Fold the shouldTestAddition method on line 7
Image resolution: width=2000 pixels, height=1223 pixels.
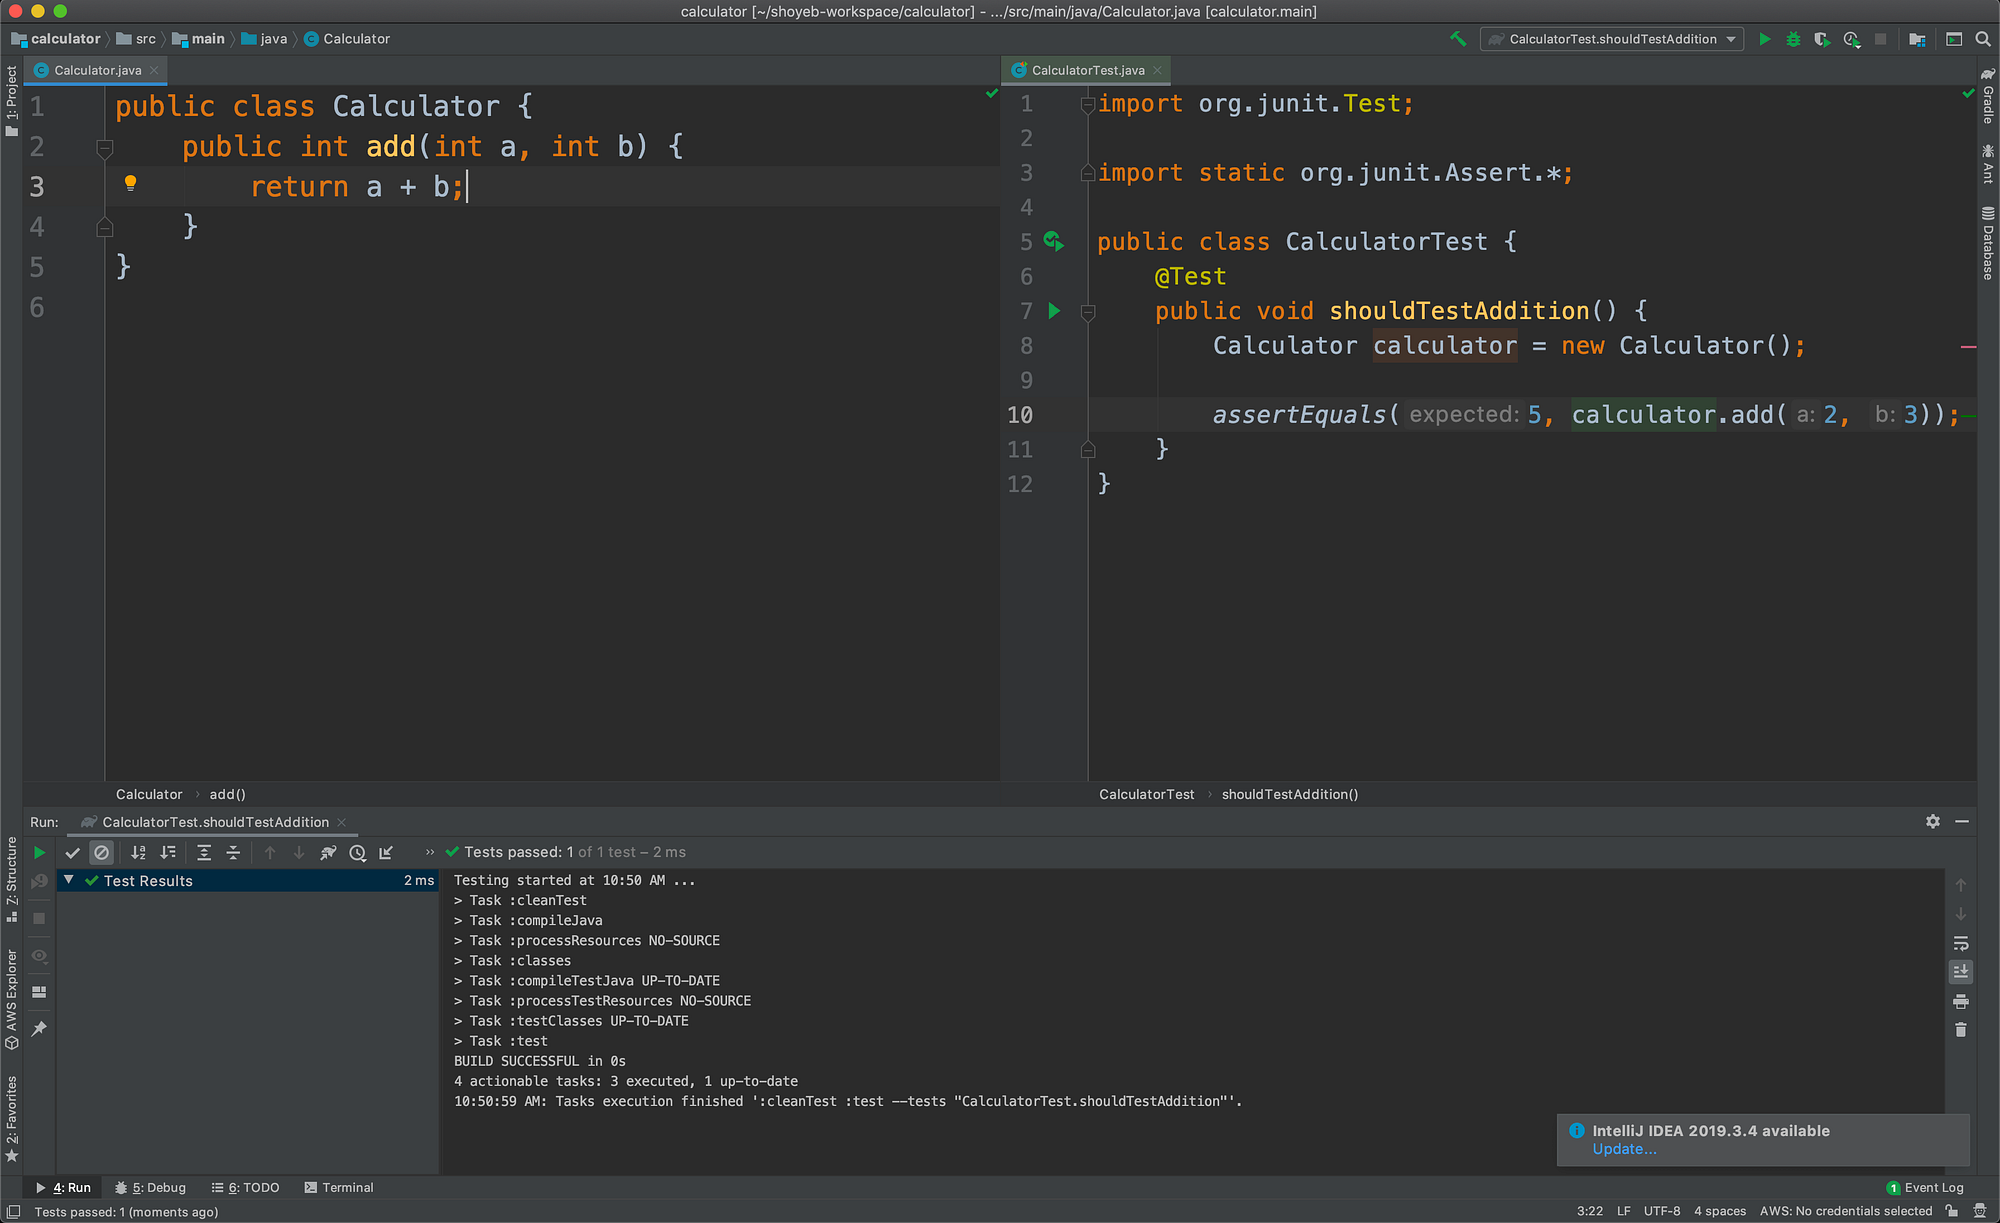click(x=1088, y=311)
